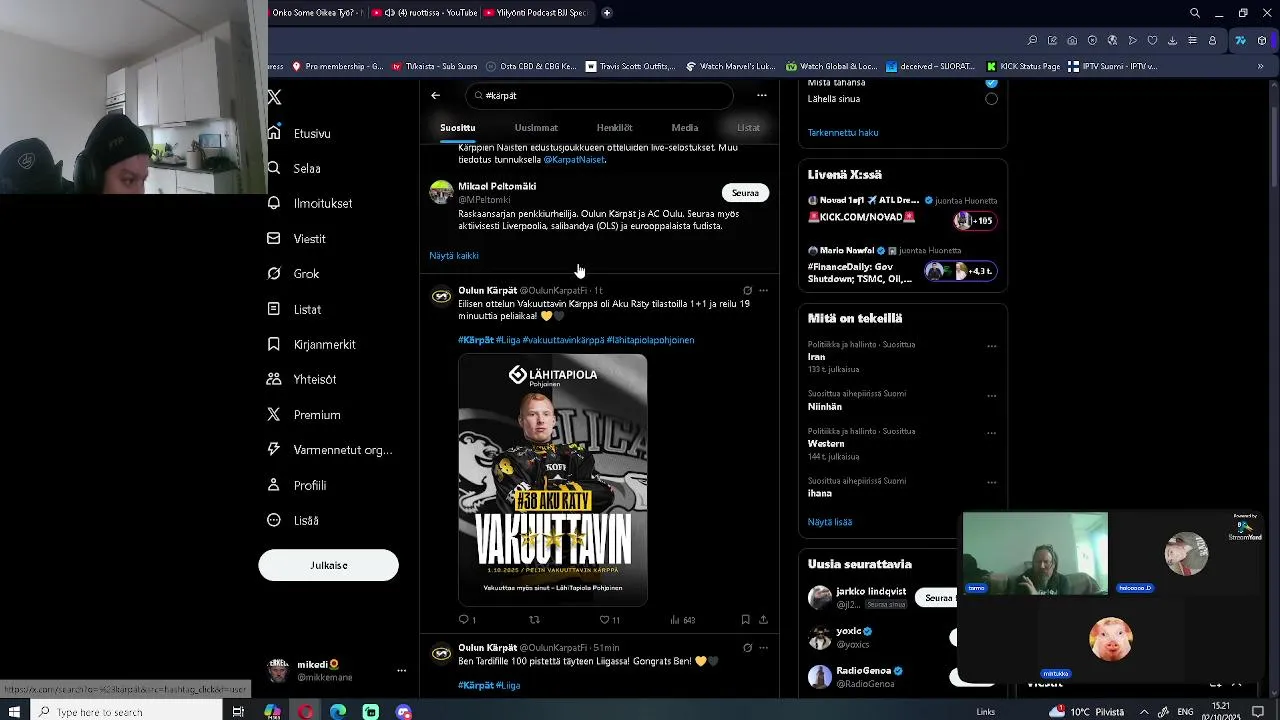Switch to the Listat search tab
1280x720 pixels.
[x=748, y=128]
